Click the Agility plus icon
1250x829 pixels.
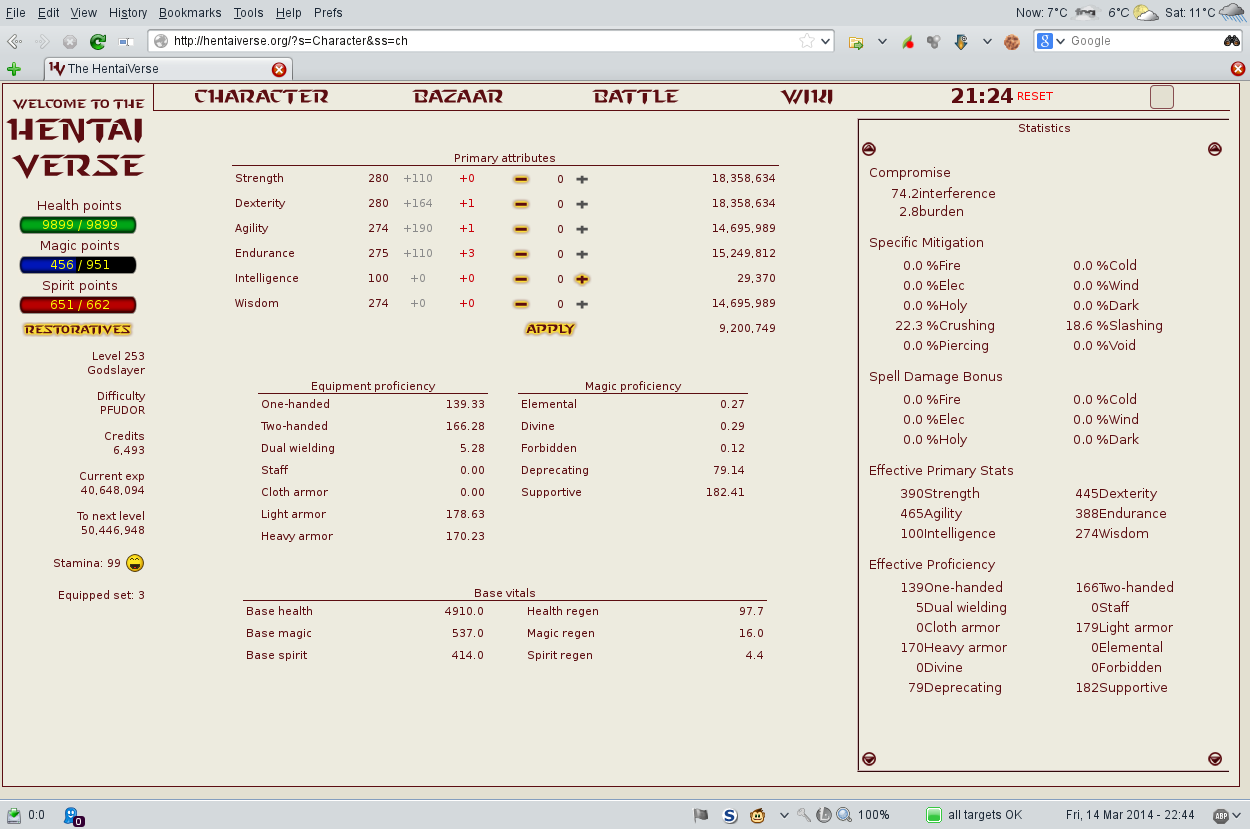[x=582, y=229]
